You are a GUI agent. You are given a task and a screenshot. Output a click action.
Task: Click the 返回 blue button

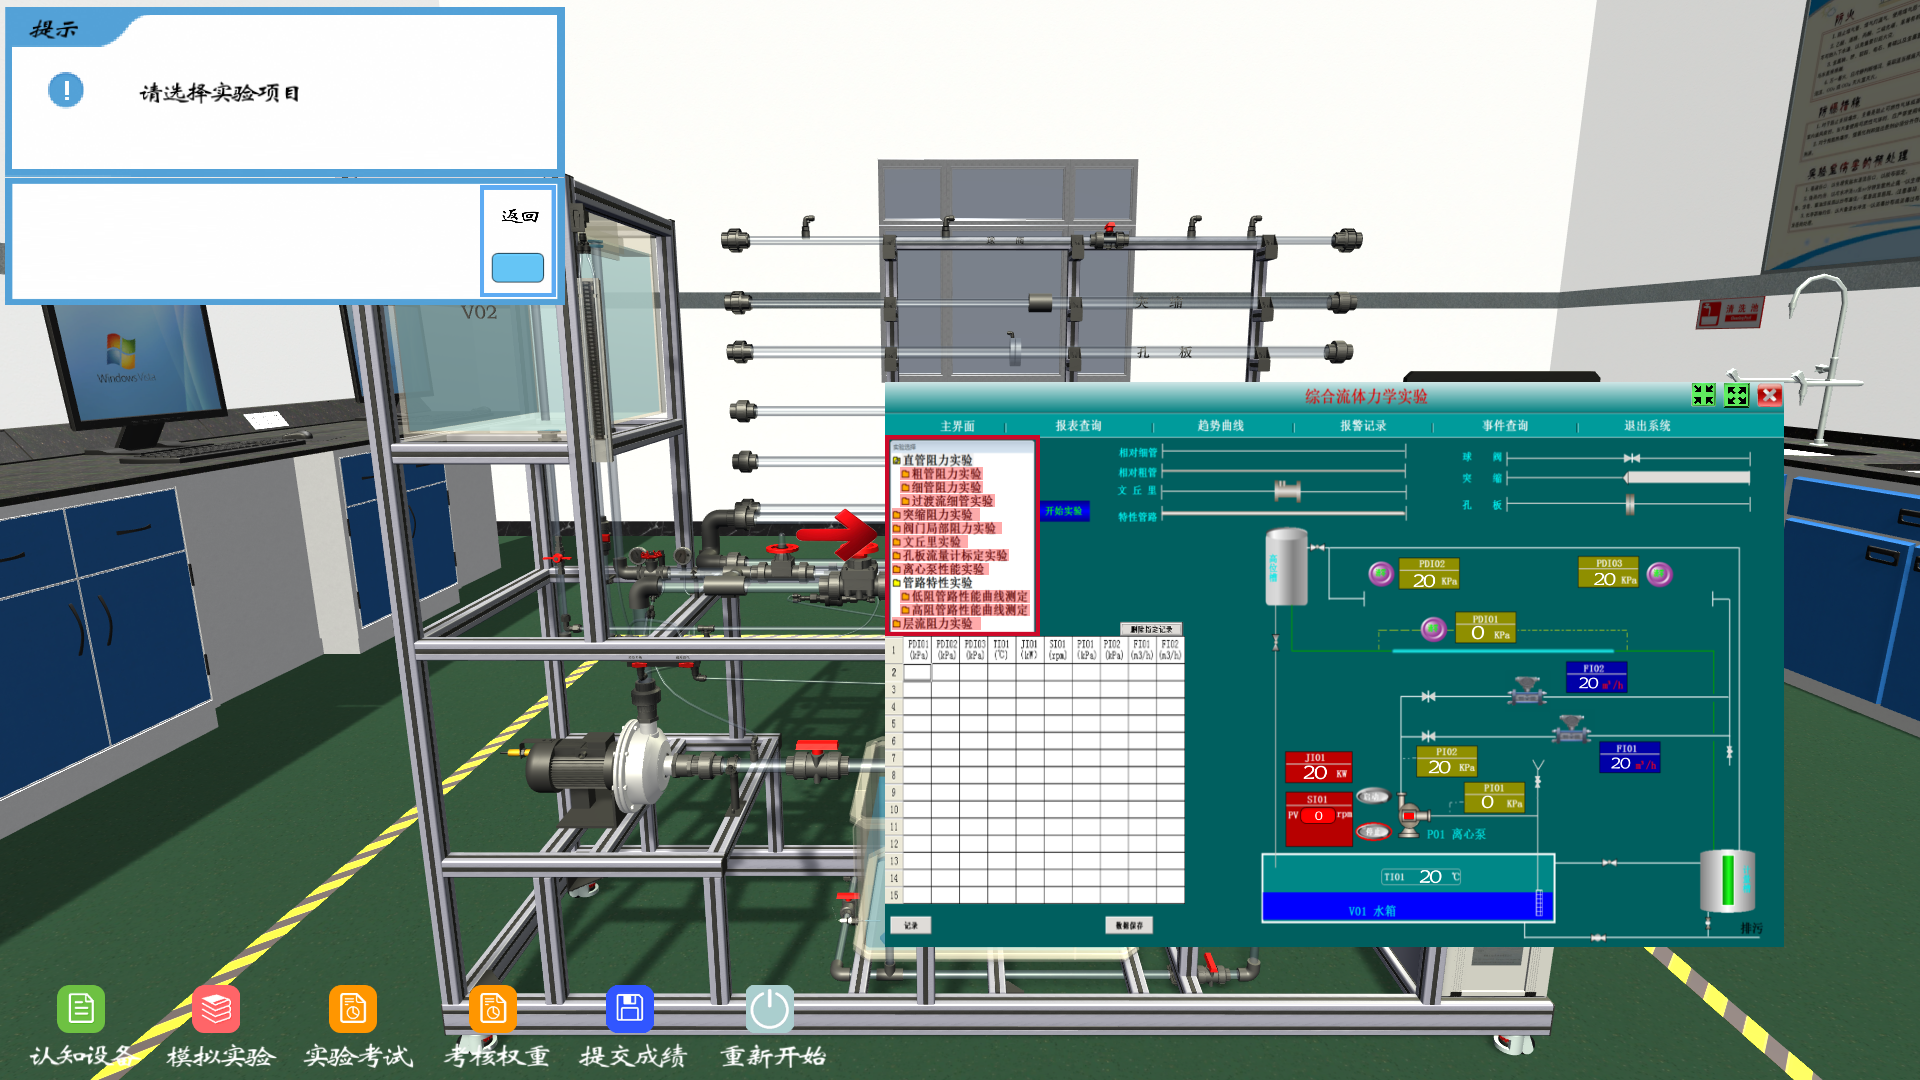pyautogui.click(x=517, y=267)
